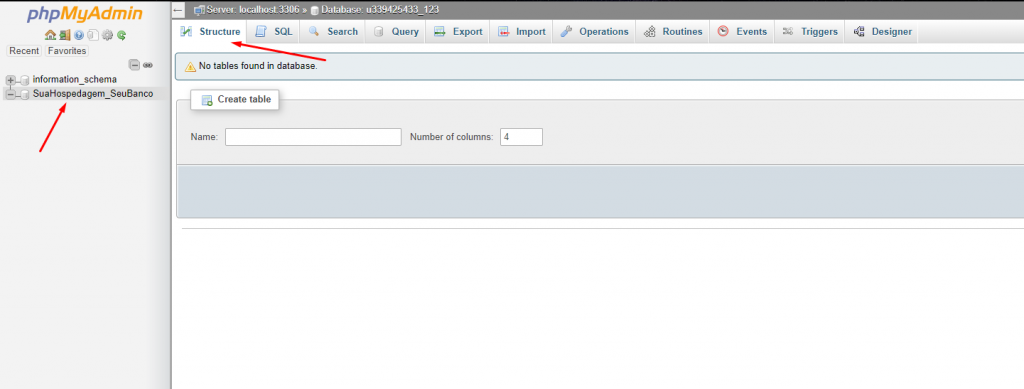Go to the Import tab
The image size is (1024, 389).
point(521,31)
